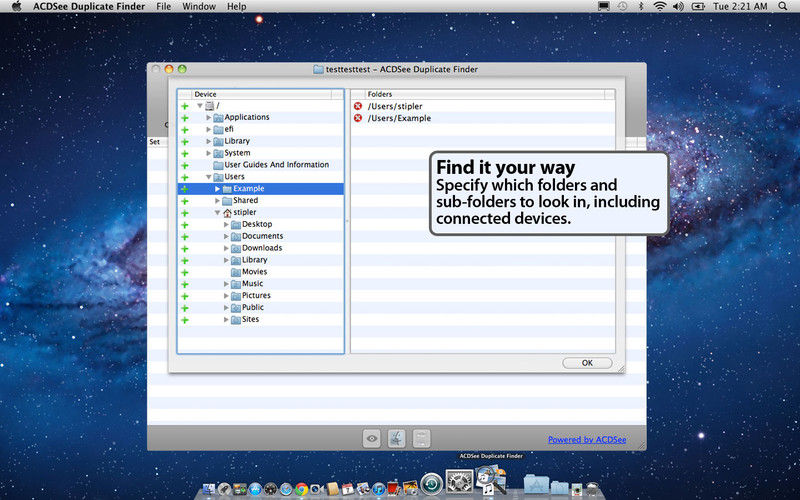Select the Music folder label

[x=253, y=284]
